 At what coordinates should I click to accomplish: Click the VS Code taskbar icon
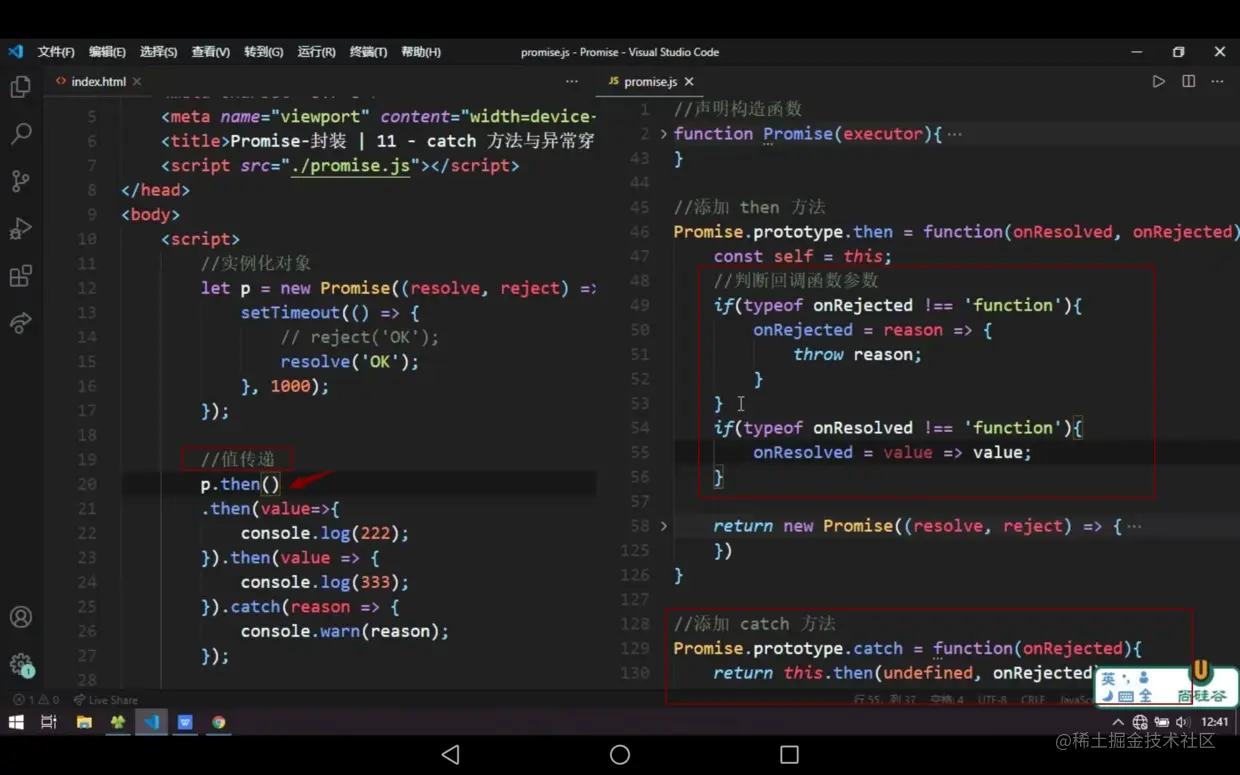pos(152,722)
